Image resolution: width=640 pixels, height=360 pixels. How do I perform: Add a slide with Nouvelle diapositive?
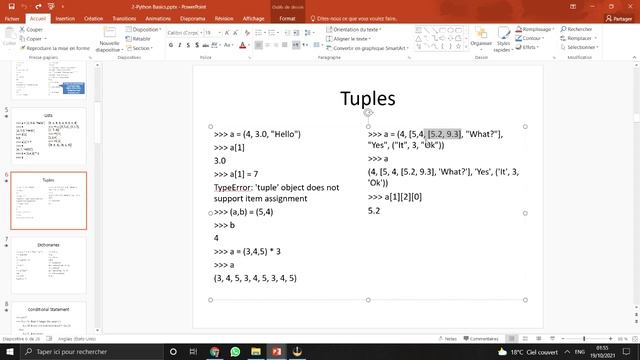click(x=109, y=40)
